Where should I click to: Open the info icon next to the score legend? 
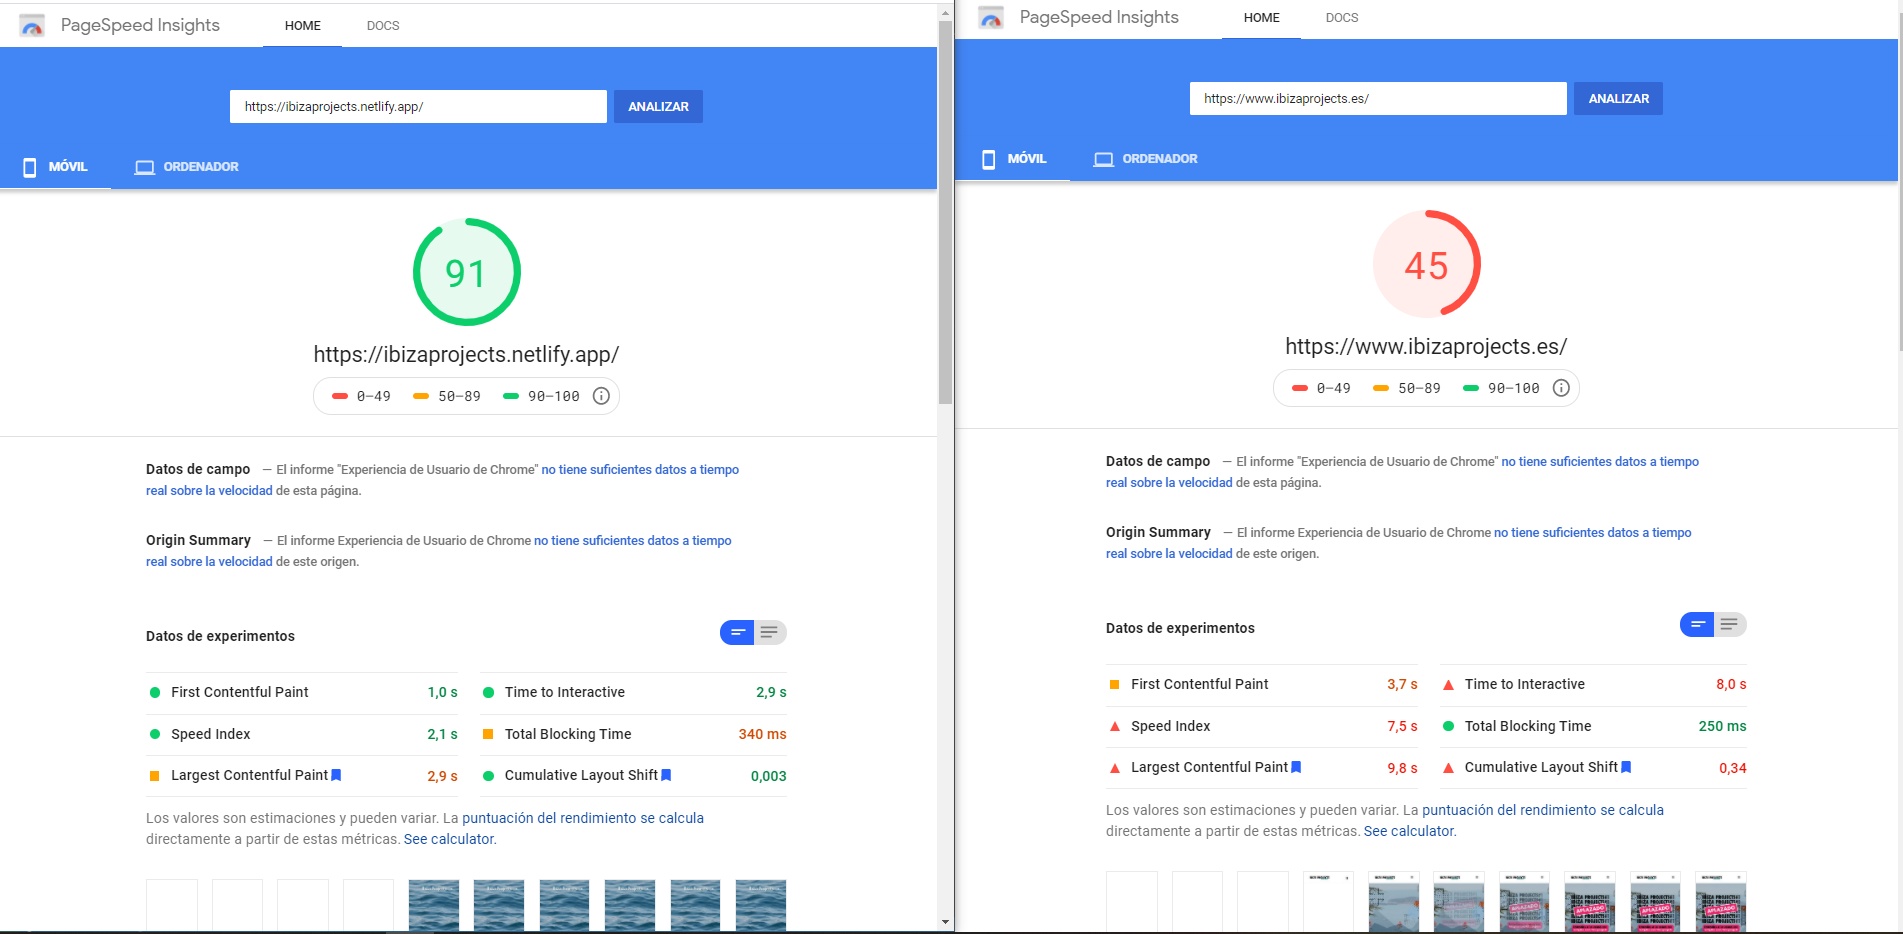click(600, 396)
